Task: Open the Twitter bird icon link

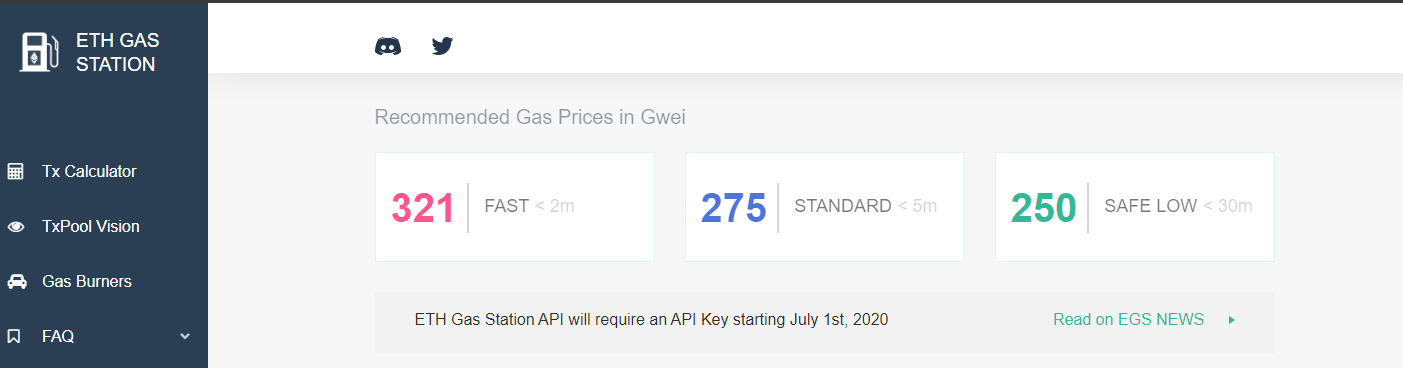Action: (x=442, y=46)
